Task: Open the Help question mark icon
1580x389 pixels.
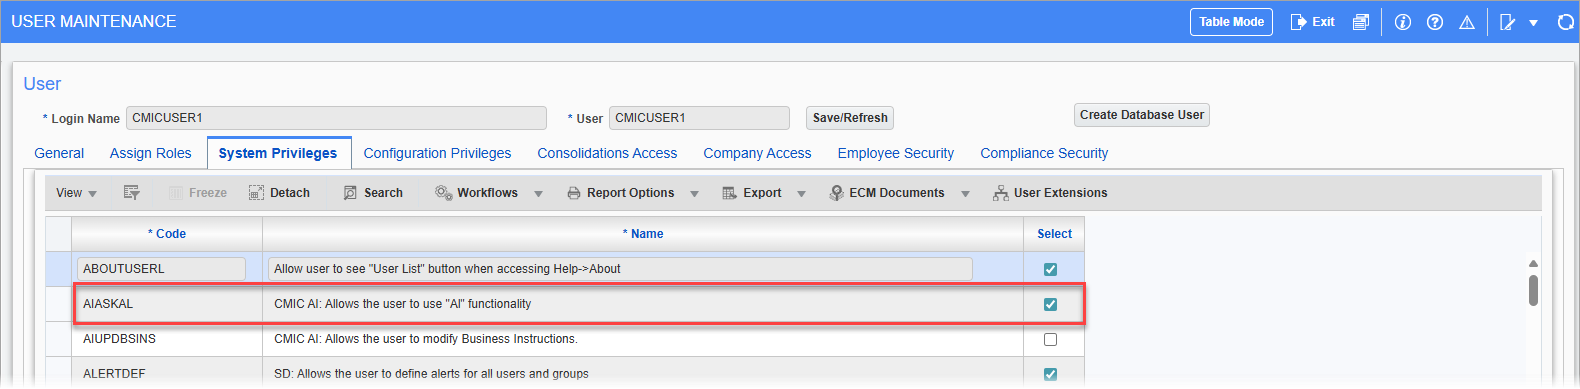Action: pyautogui.click(x=1435, y=22)
